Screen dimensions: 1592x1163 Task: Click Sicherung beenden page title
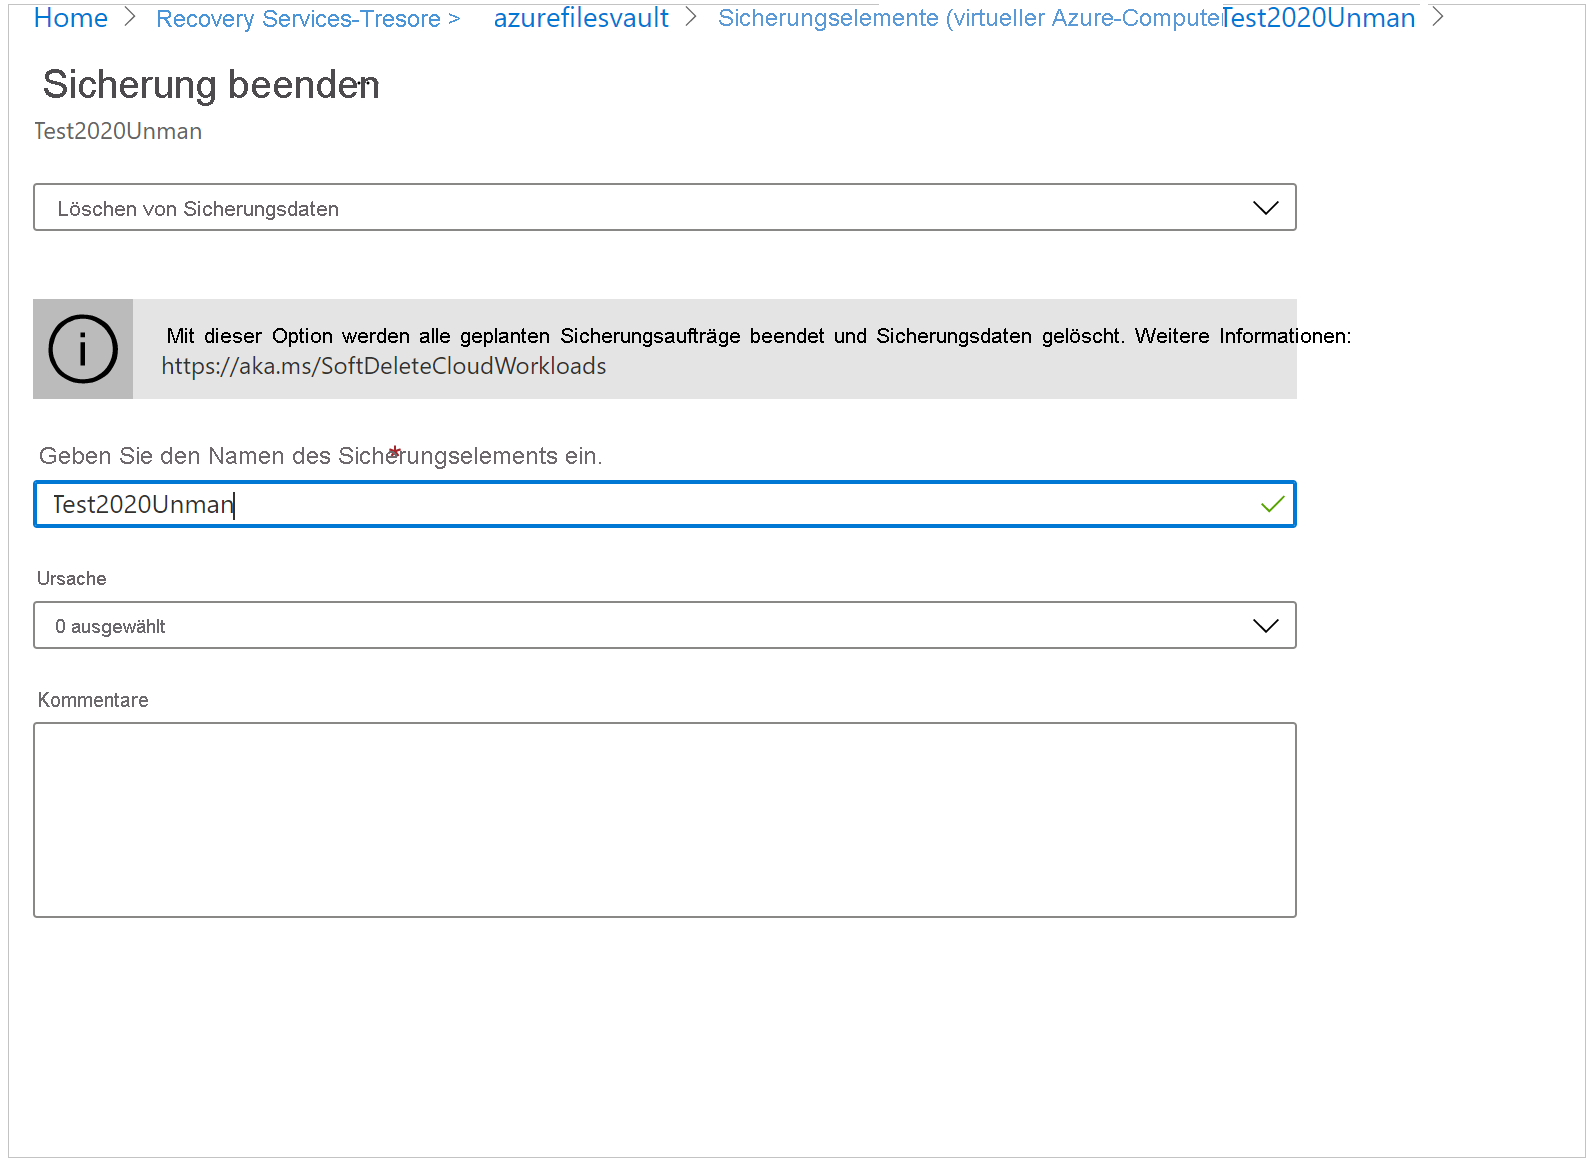click(x=211, y=85)
